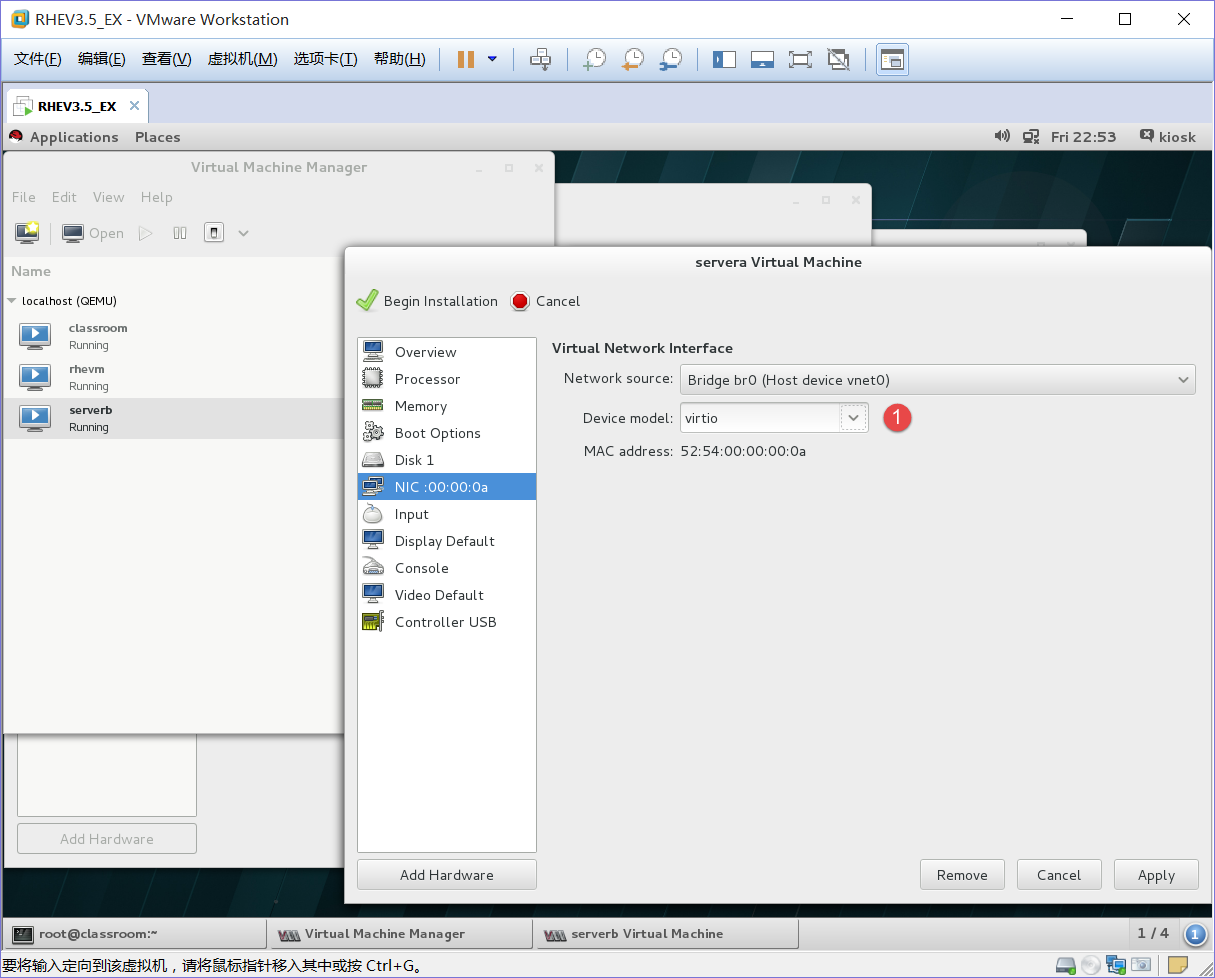Open the 选项卡(T) menu
The height and width of the screenshot is (978, 1215).
[325, 59]
